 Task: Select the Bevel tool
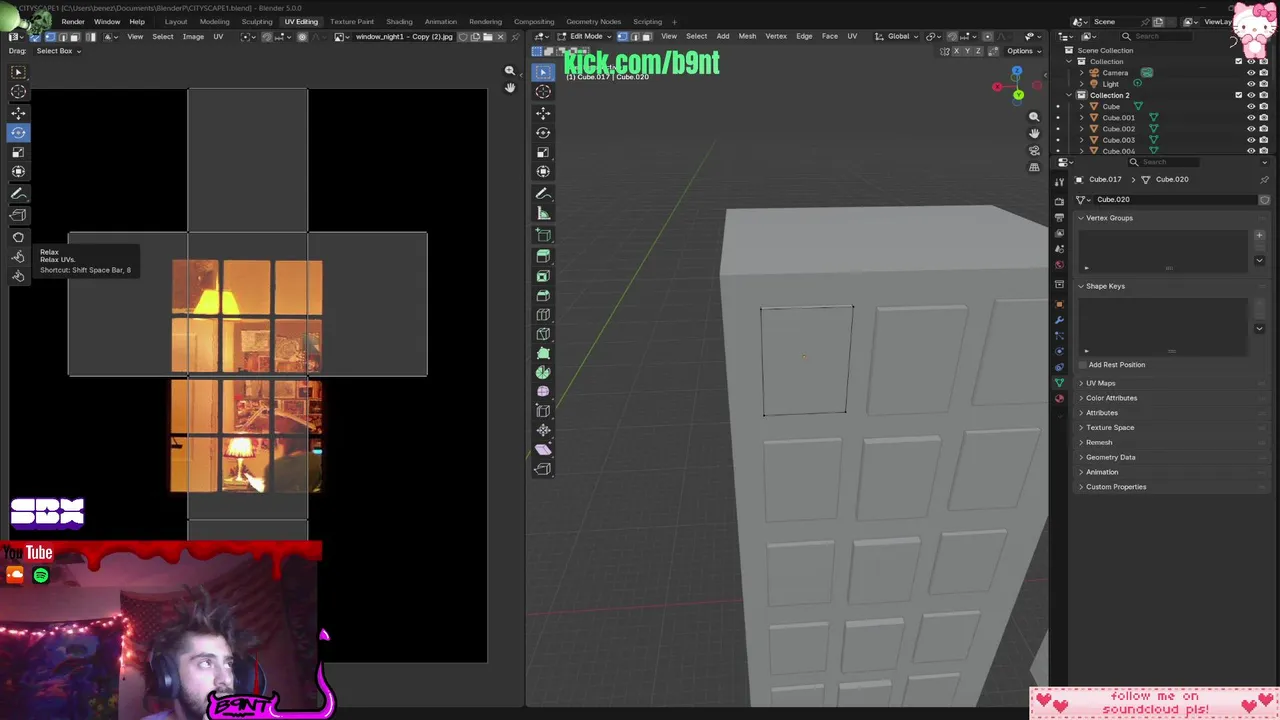(543, 296)
